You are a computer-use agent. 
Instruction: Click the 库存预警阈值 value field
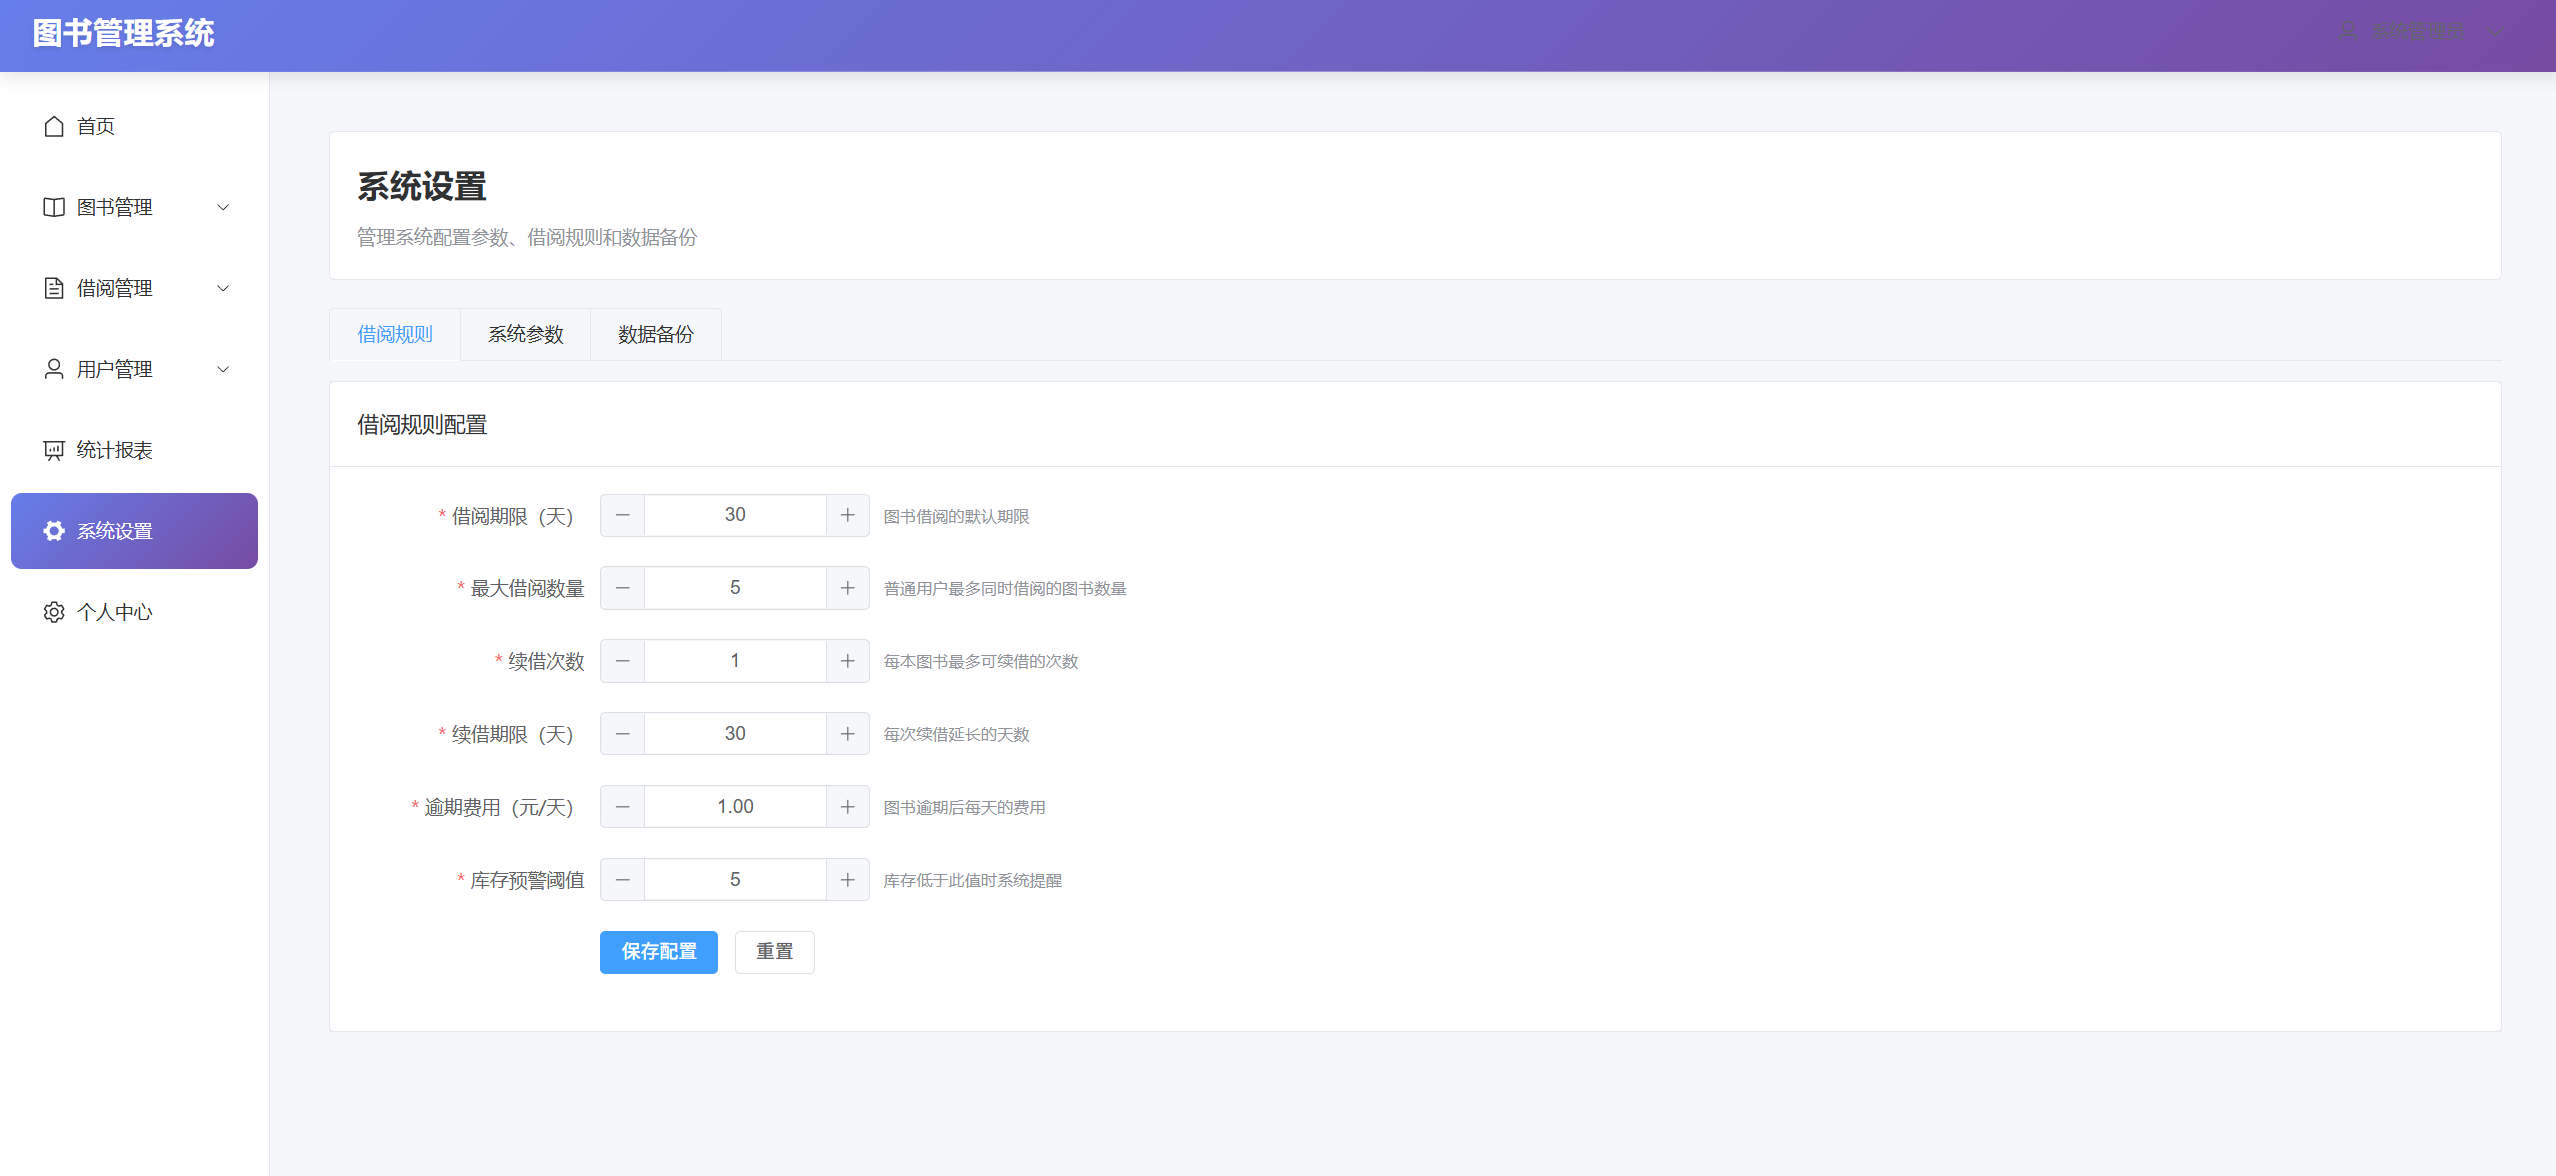click(735, 880)
